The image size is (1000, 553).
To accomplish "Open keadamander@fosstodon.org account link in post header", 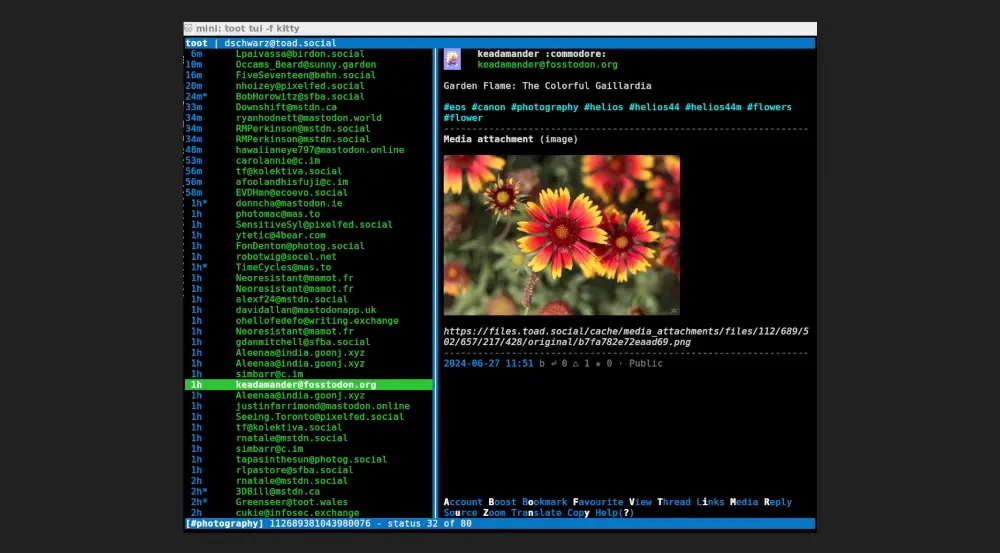I will coord(547,65).
